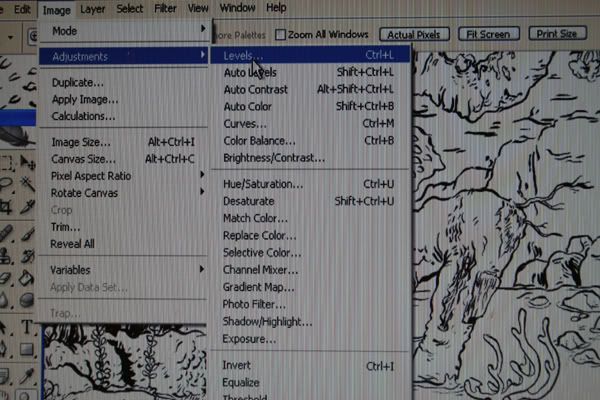The image size is (600, 400).
Task: Click the Print Size button
Action: click(x=557, y=34)
